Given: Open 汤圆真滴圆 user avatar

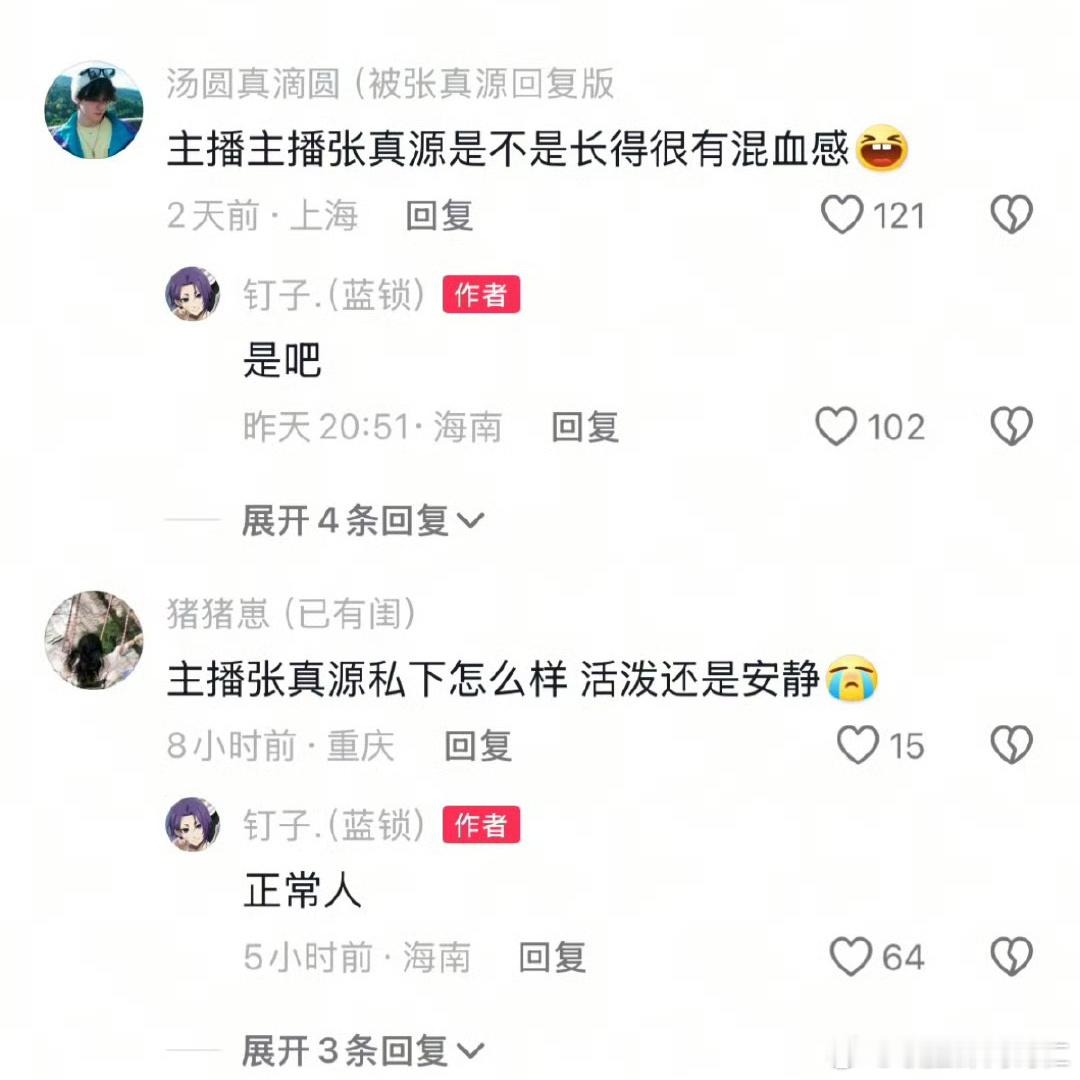Looking at the screenshot, I should pos(94,110).
